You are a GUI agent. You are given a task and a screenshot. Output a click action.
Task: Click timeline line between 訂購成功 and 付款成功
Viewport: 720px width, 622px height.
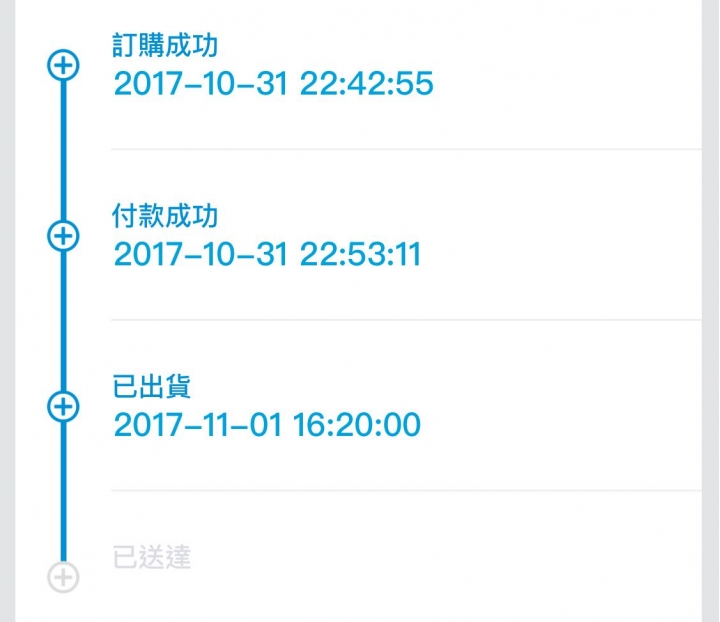pyautogui.click(x=63, y=150)
